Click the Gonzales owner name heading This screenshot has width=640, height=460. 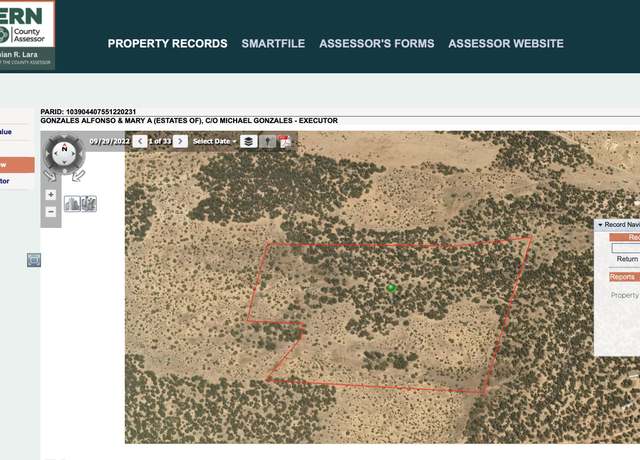pos(189,121)
